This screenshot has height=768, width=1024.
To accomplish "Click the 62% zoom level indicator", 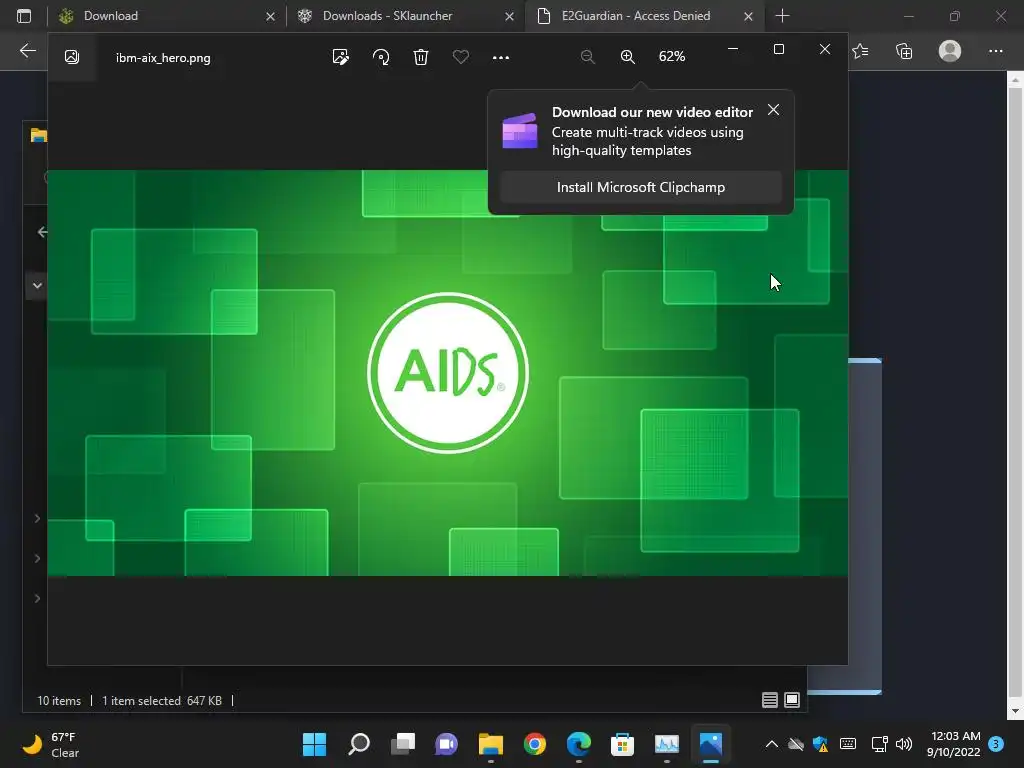I will 672,57.
